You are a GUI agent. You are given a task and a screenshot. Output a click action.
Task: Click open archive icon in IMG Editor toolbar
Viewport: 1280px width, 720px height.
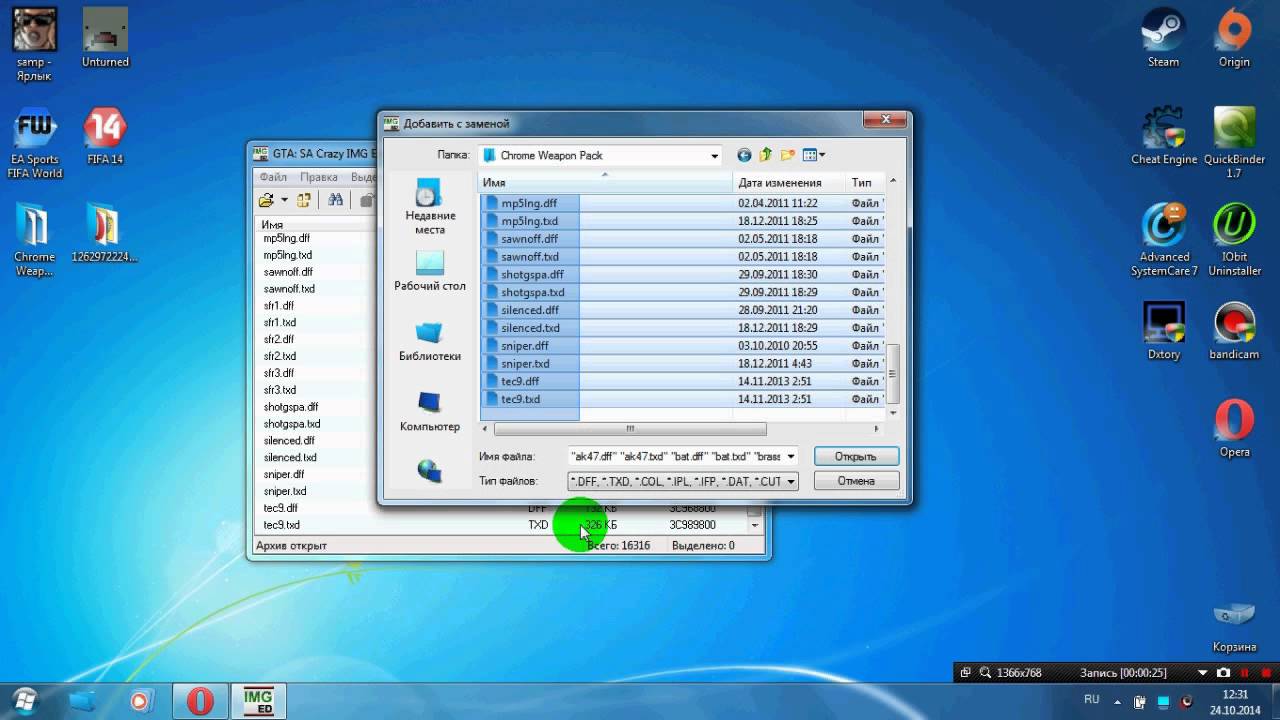coord(266,200)
